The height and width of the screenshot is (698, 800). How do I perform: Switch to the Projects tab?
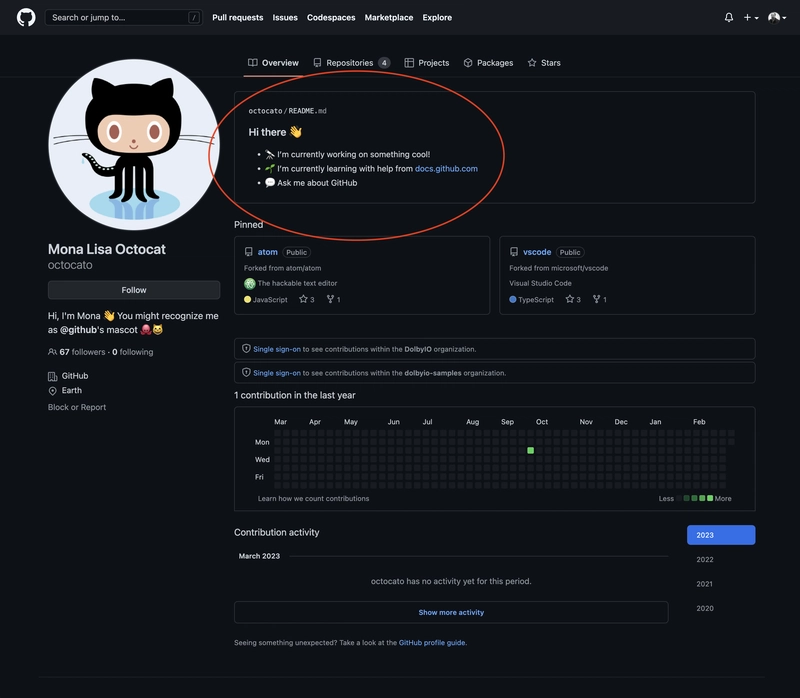pyautogui.click(x=427, y=63)
